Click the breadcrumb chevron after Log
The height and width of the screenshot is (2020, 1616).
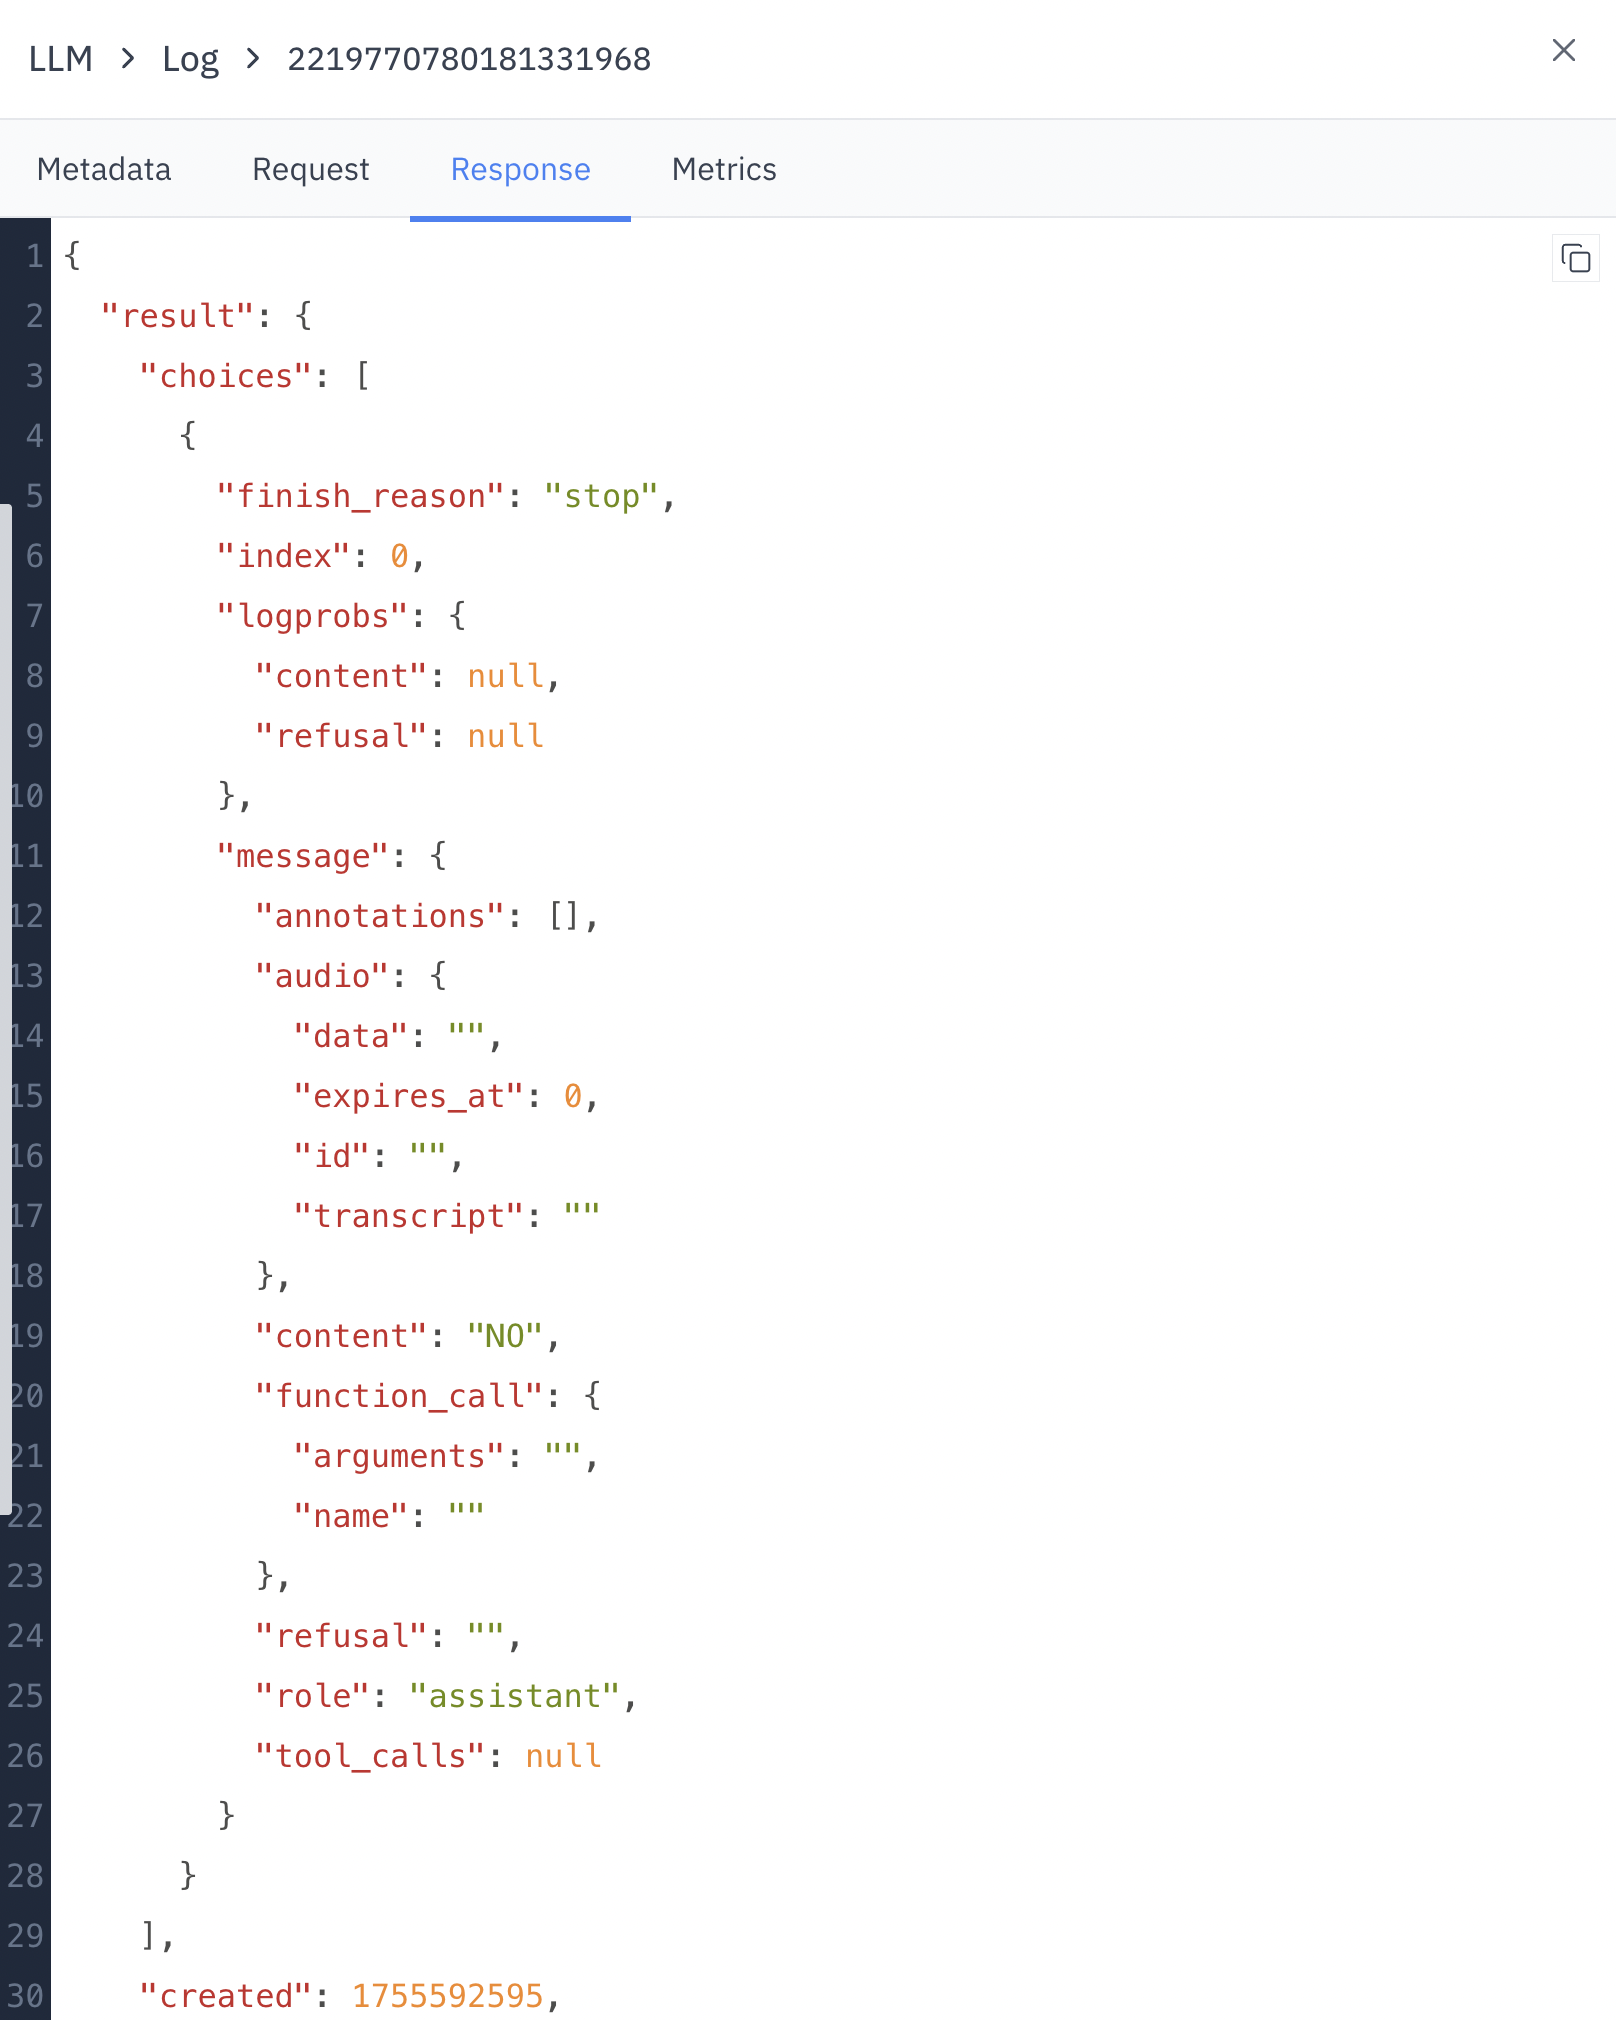click(x=253, y=59)
